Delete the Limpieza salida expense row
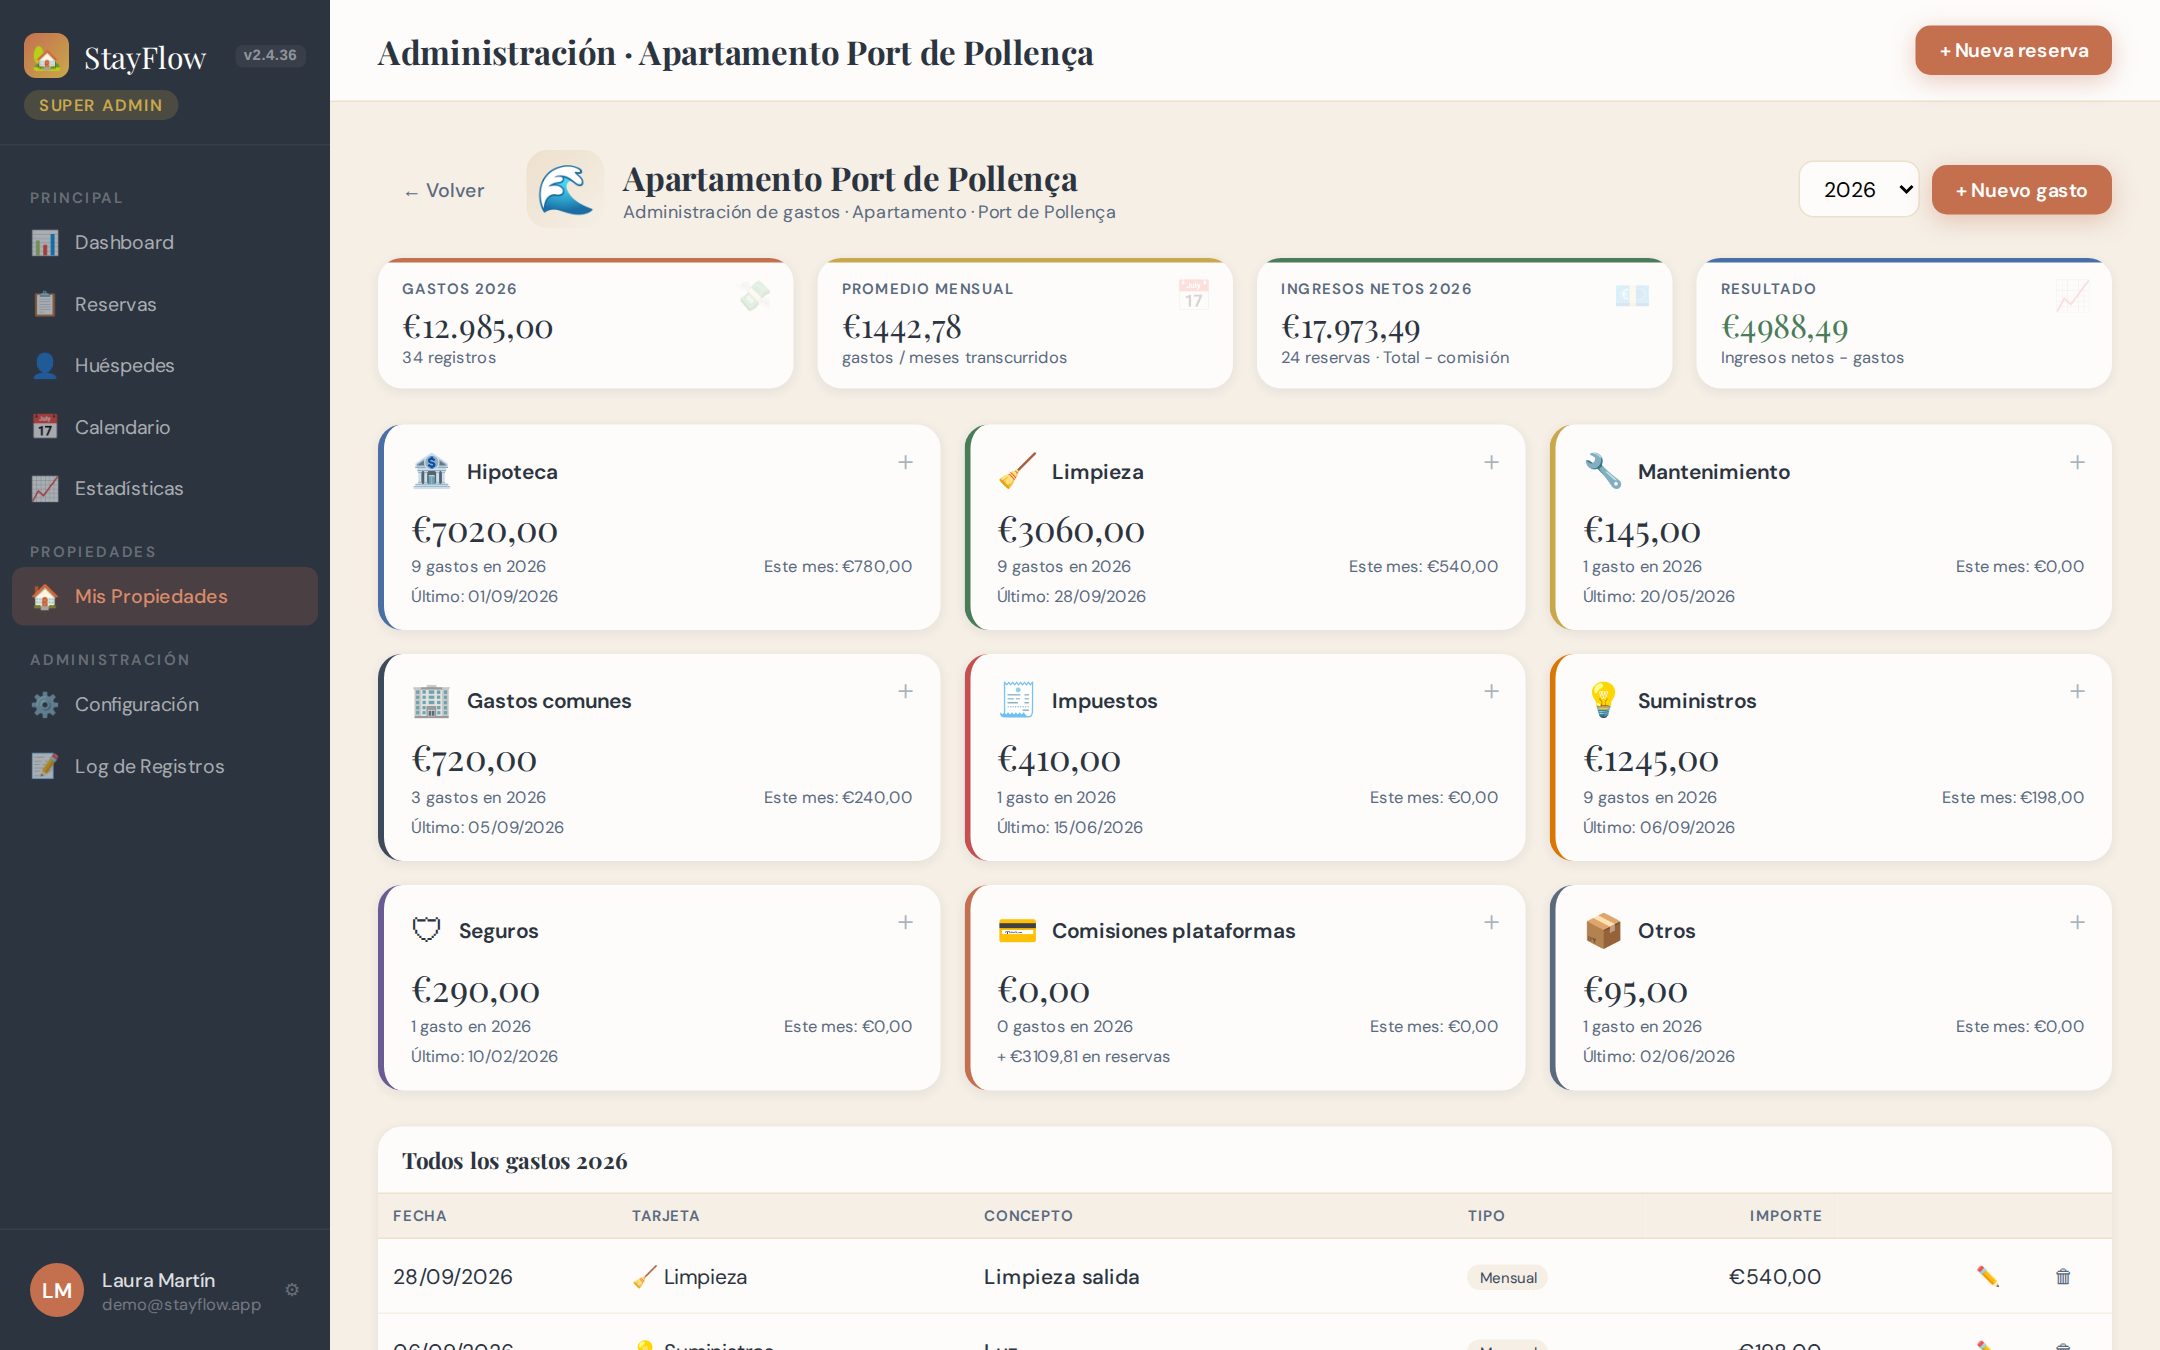The width and height of the screenshot is (2160, 1350). [2063, 1276]
